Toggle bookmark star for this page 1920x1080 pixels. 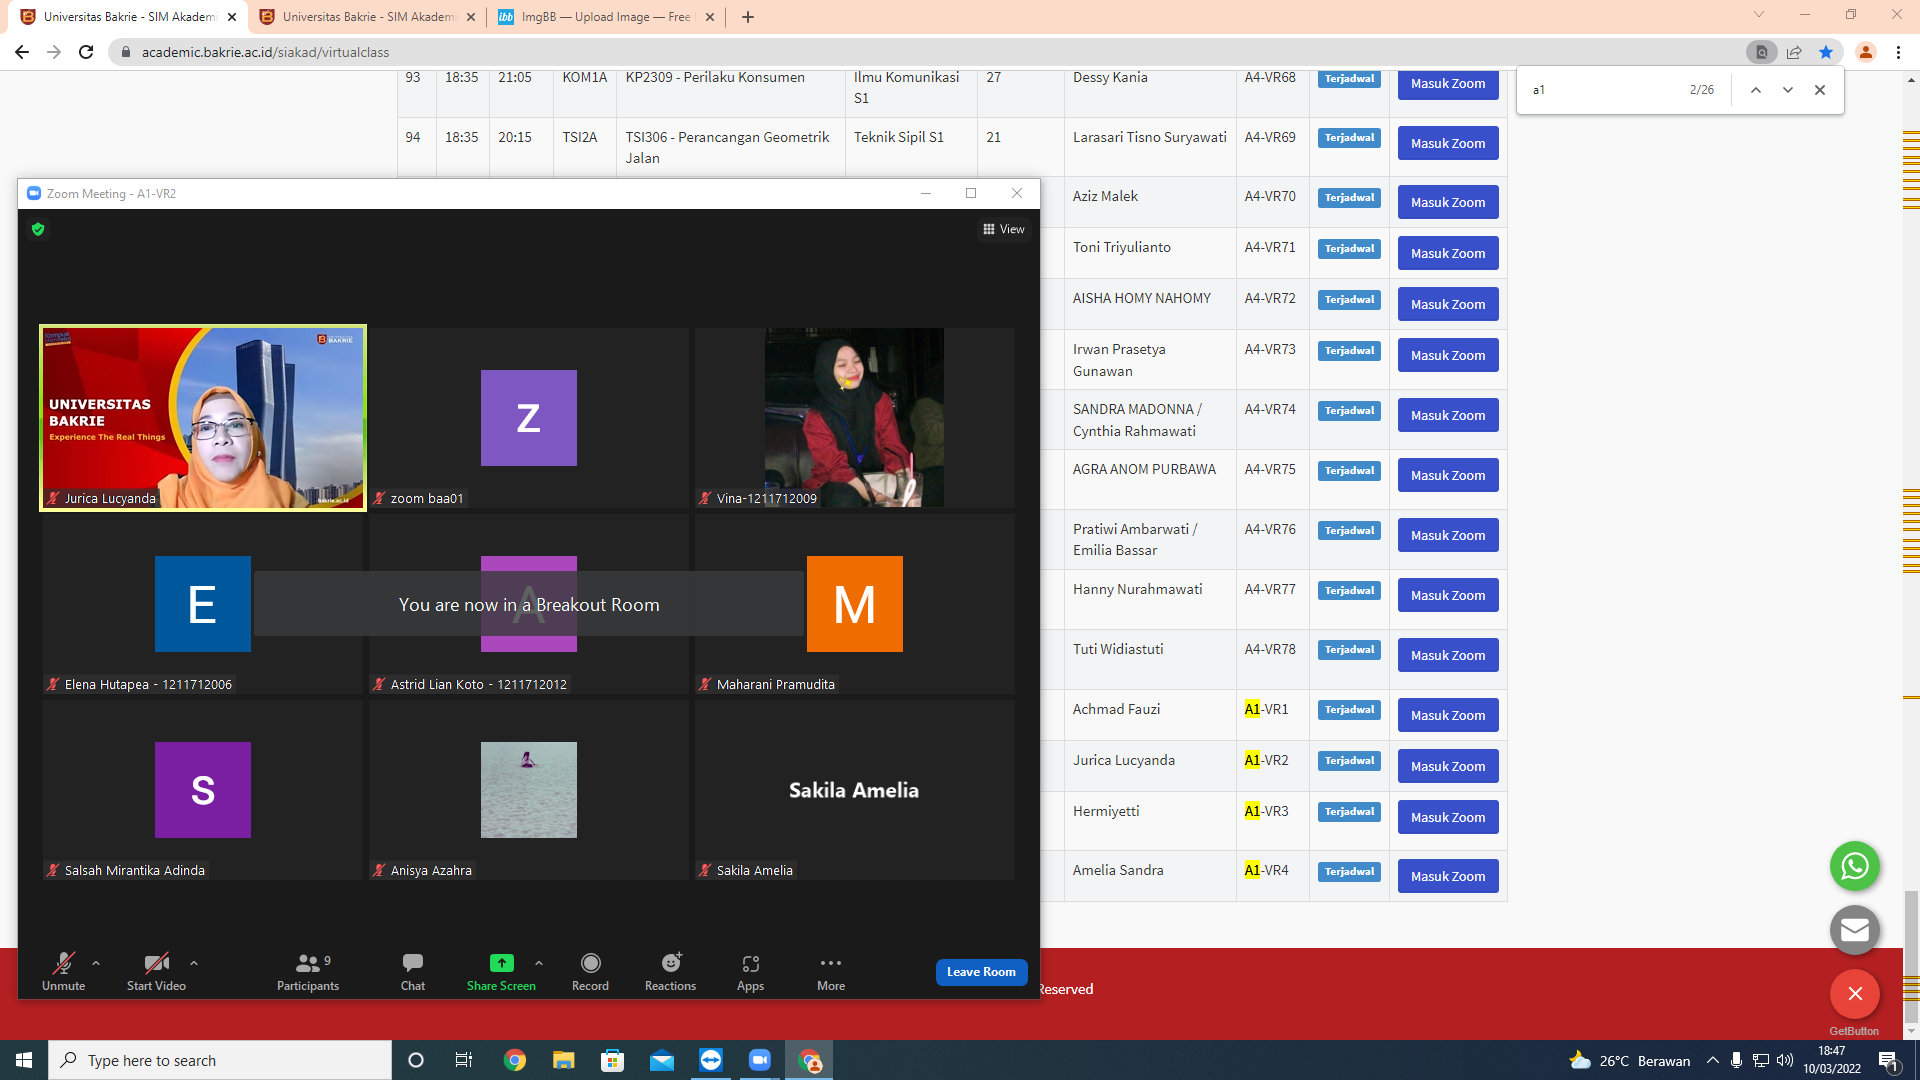pyautogui.click(x=1826, y=52)
